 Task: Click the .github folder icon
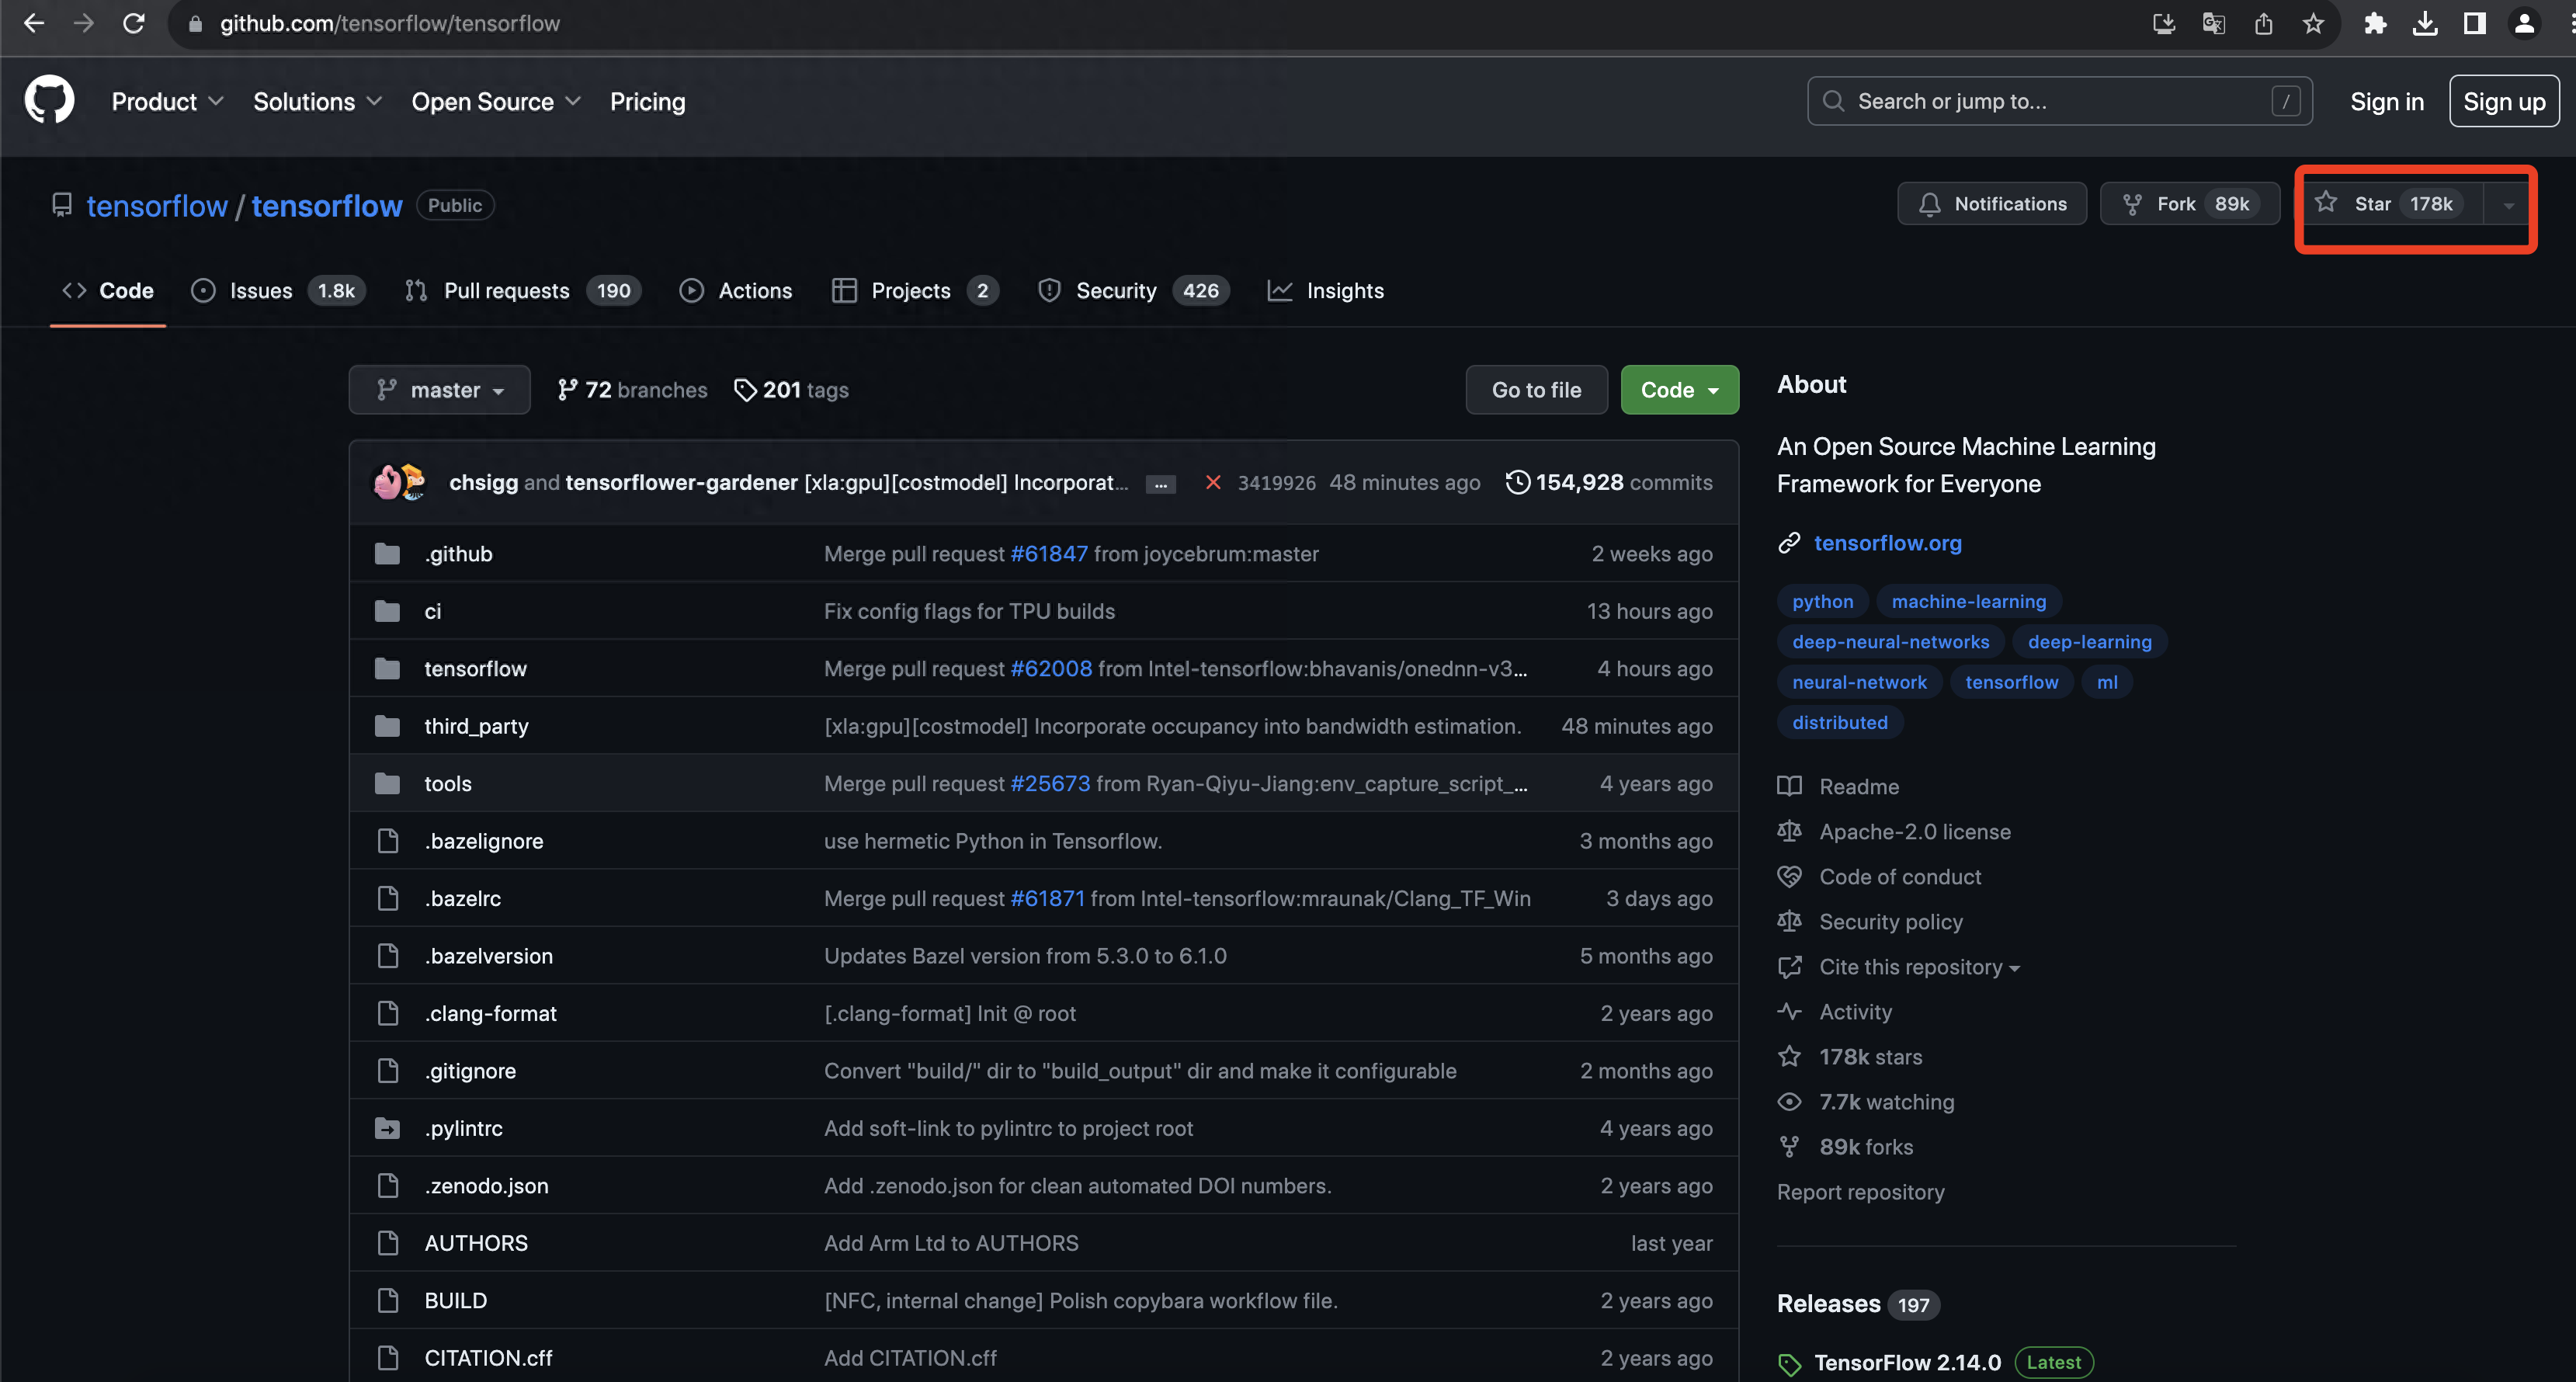point(388,554)
